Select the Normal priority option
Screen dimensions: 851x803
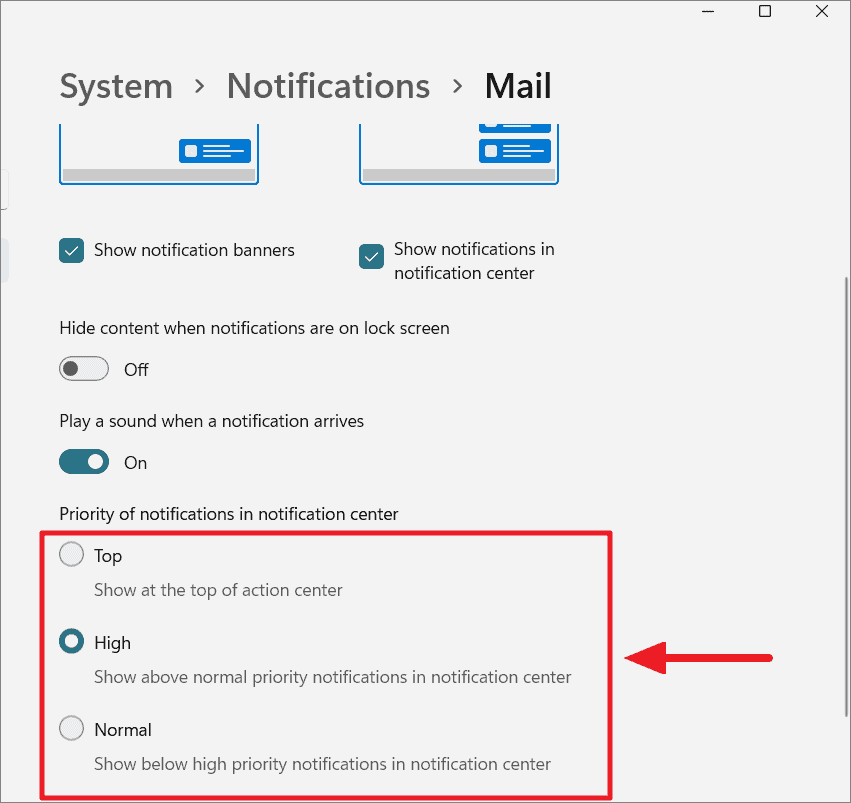point(71,728)
